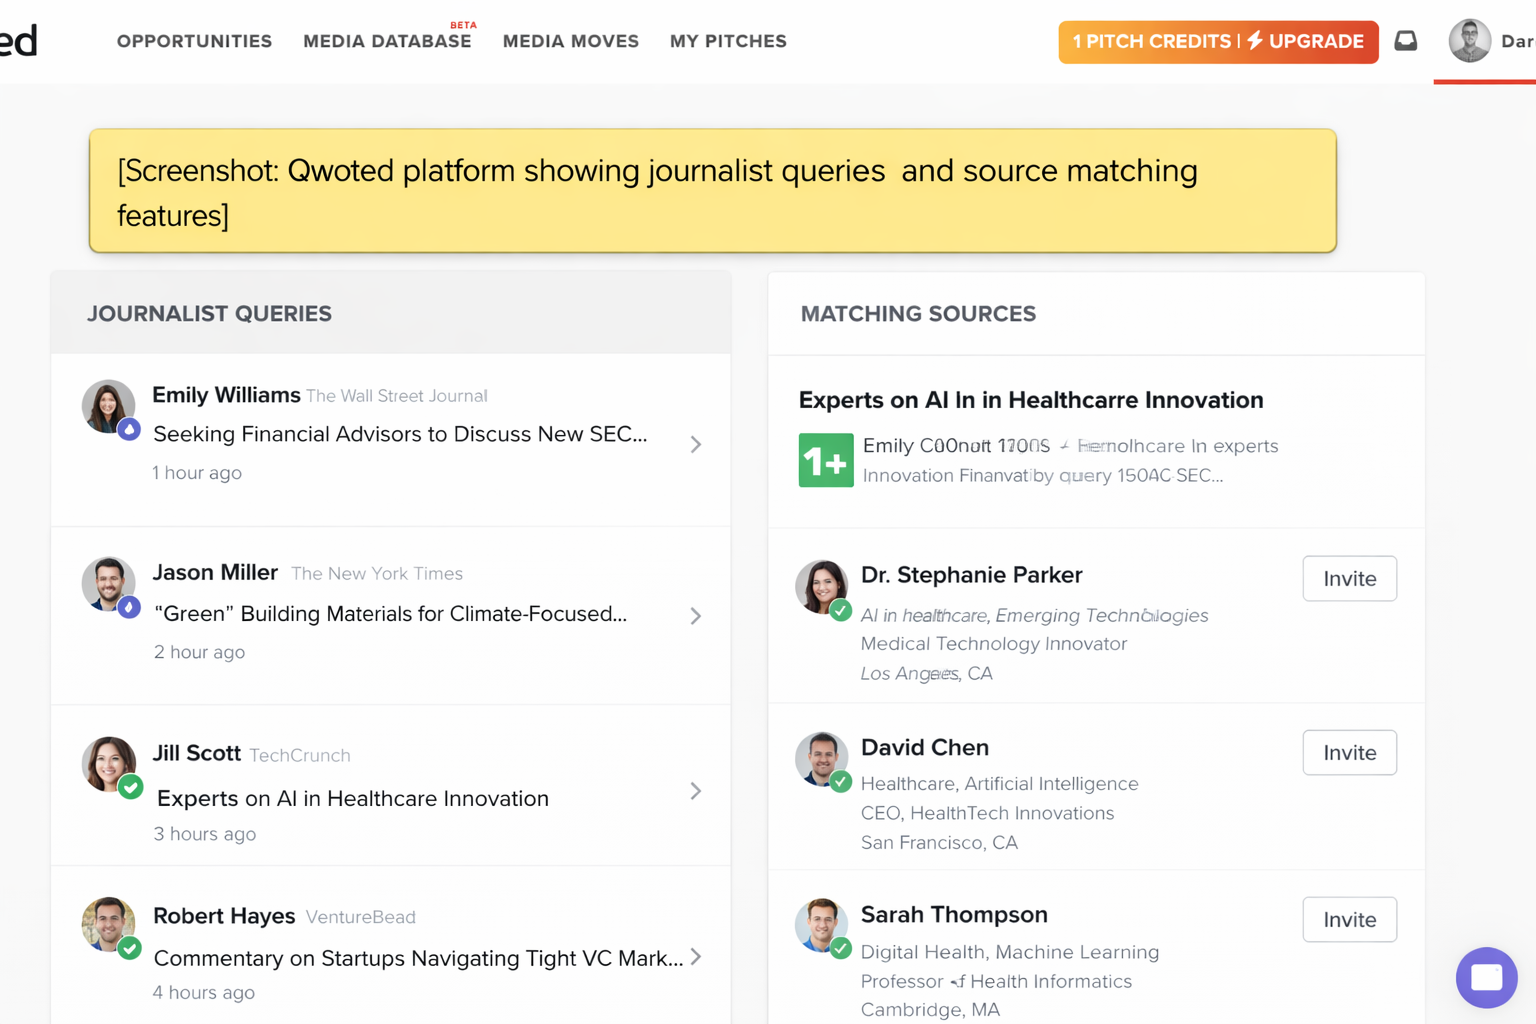Expand Jason Miller's Green Building query
1536x1024 pixels.
click(696, 616)
